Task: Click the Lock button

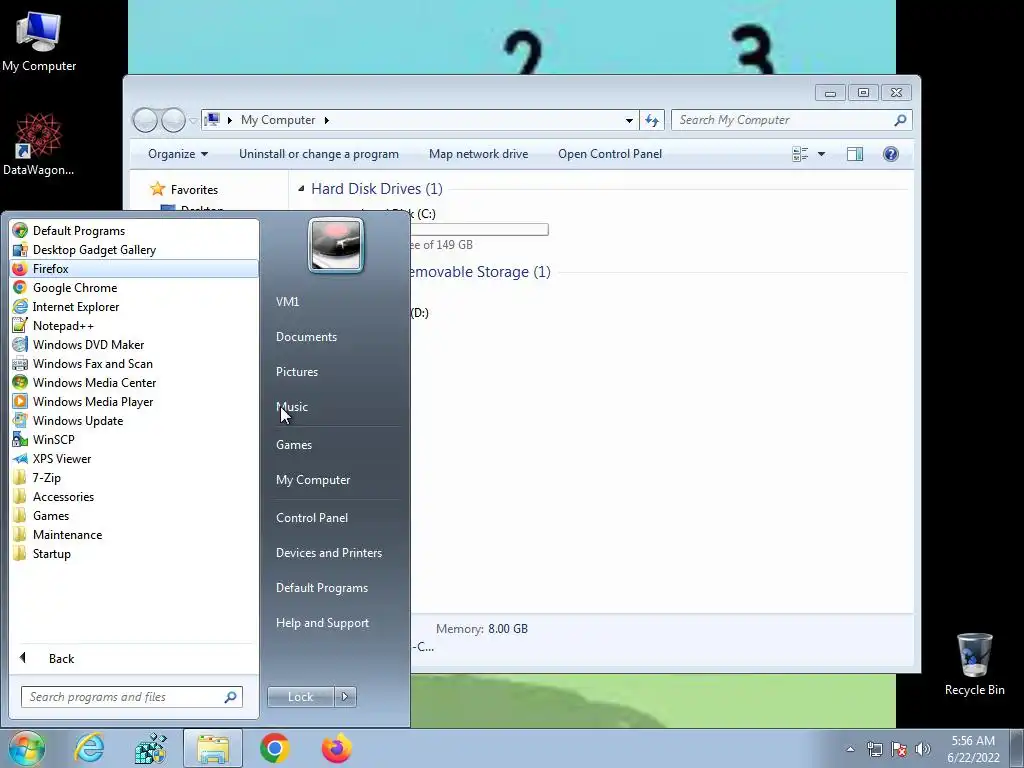Action: 300,697
